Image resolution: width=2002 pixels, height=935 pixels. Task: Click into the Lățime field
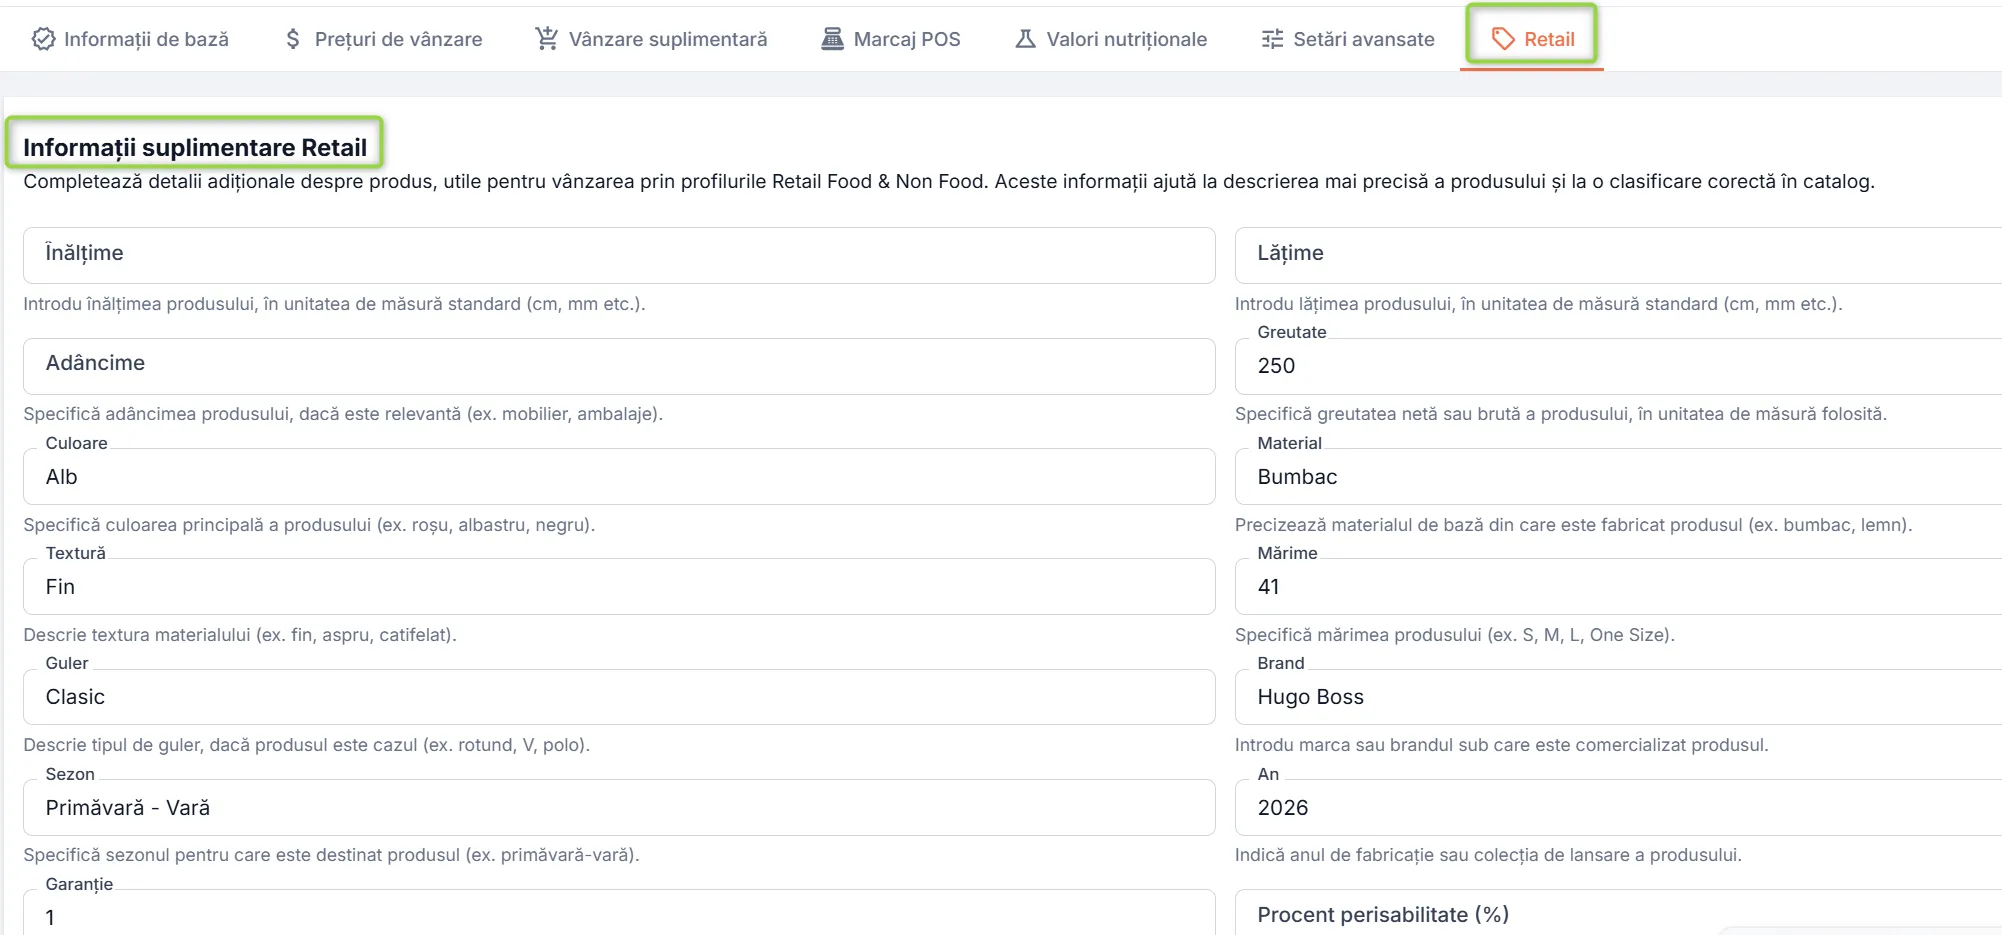click(1618, 255)
